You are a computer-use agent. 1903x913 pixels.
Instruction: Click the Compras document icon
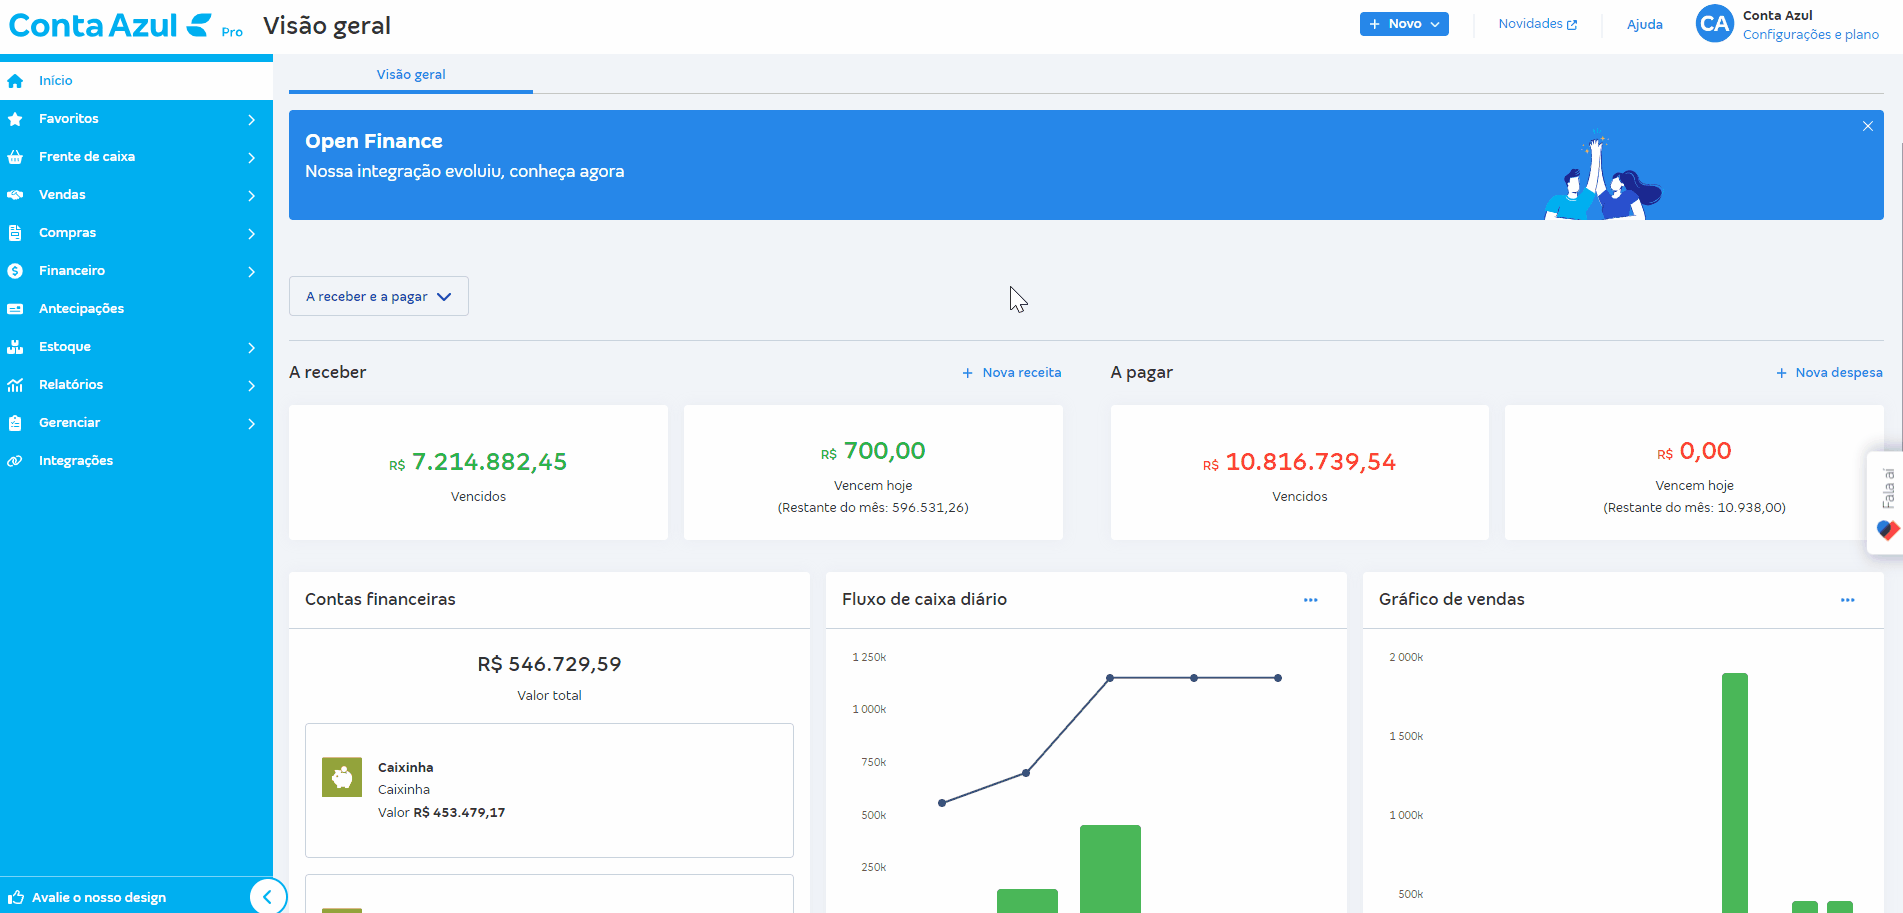click(16, 232)
